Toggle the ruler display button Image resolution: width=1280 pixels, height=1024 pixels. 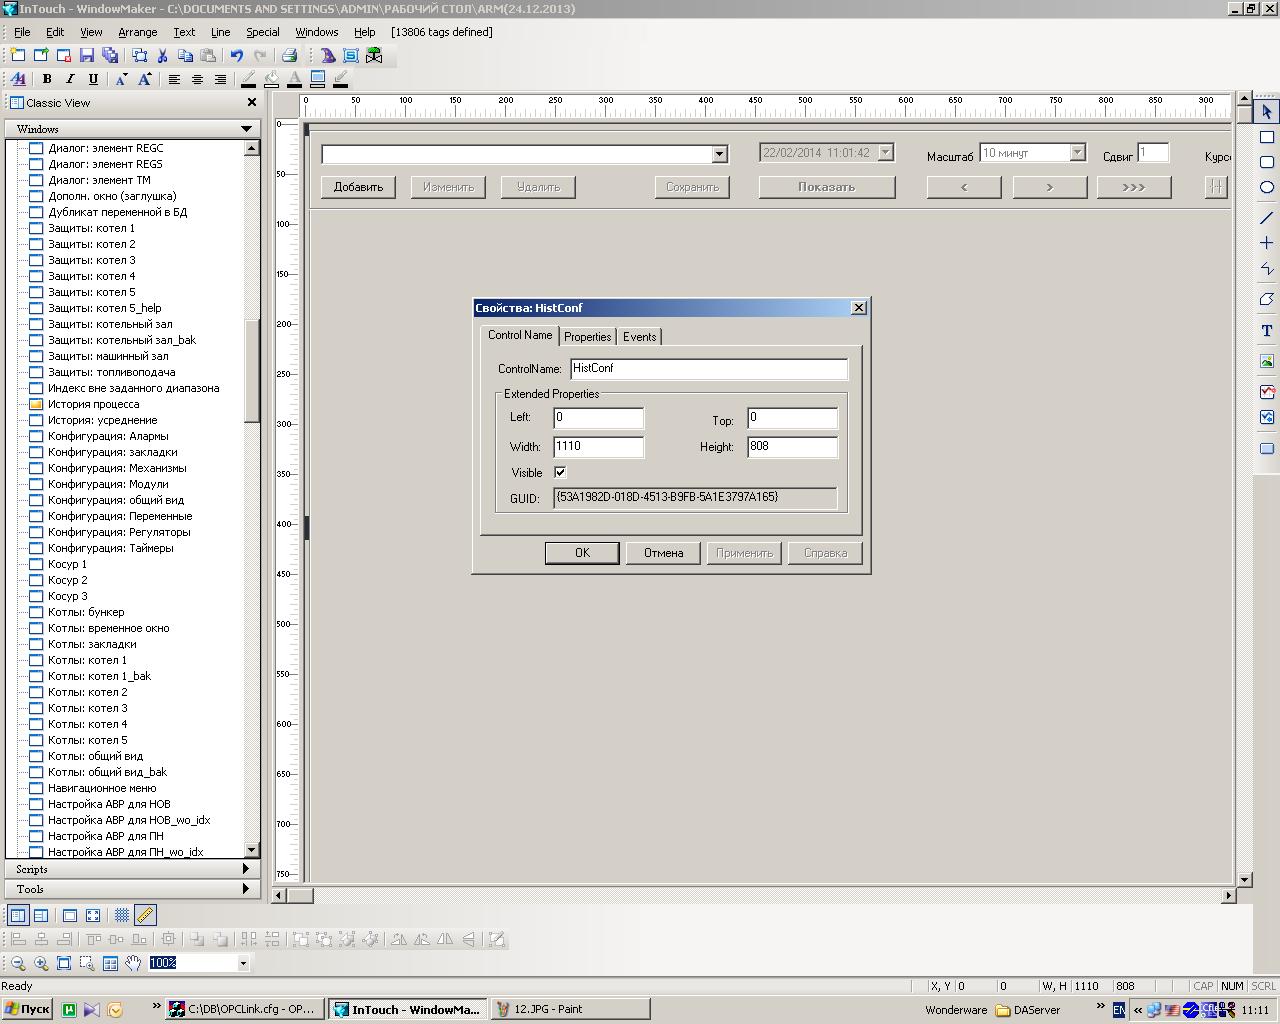pos(145,915)
